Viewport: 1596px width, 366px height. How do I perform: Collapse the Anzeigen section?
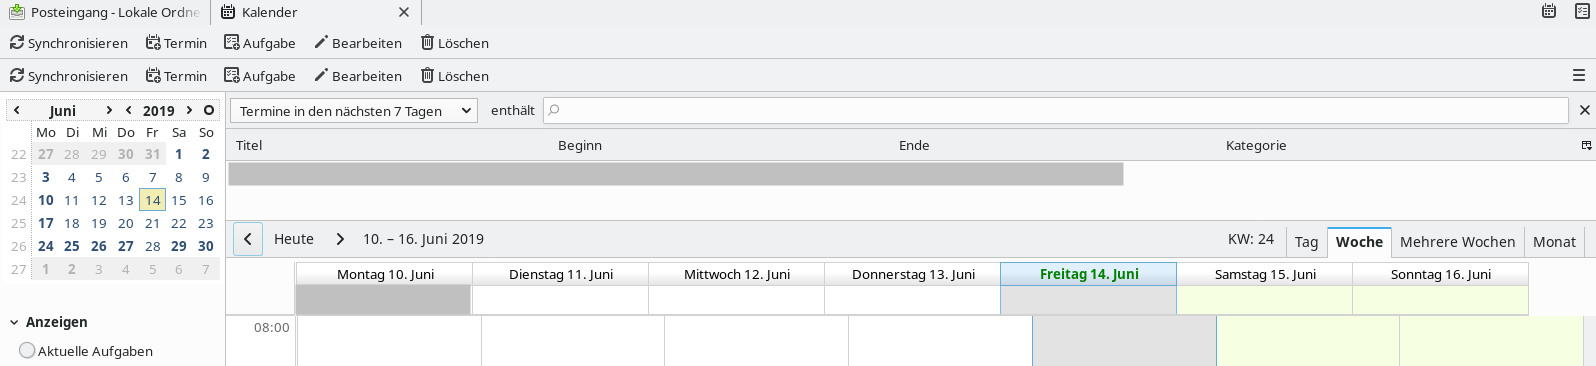14,322
